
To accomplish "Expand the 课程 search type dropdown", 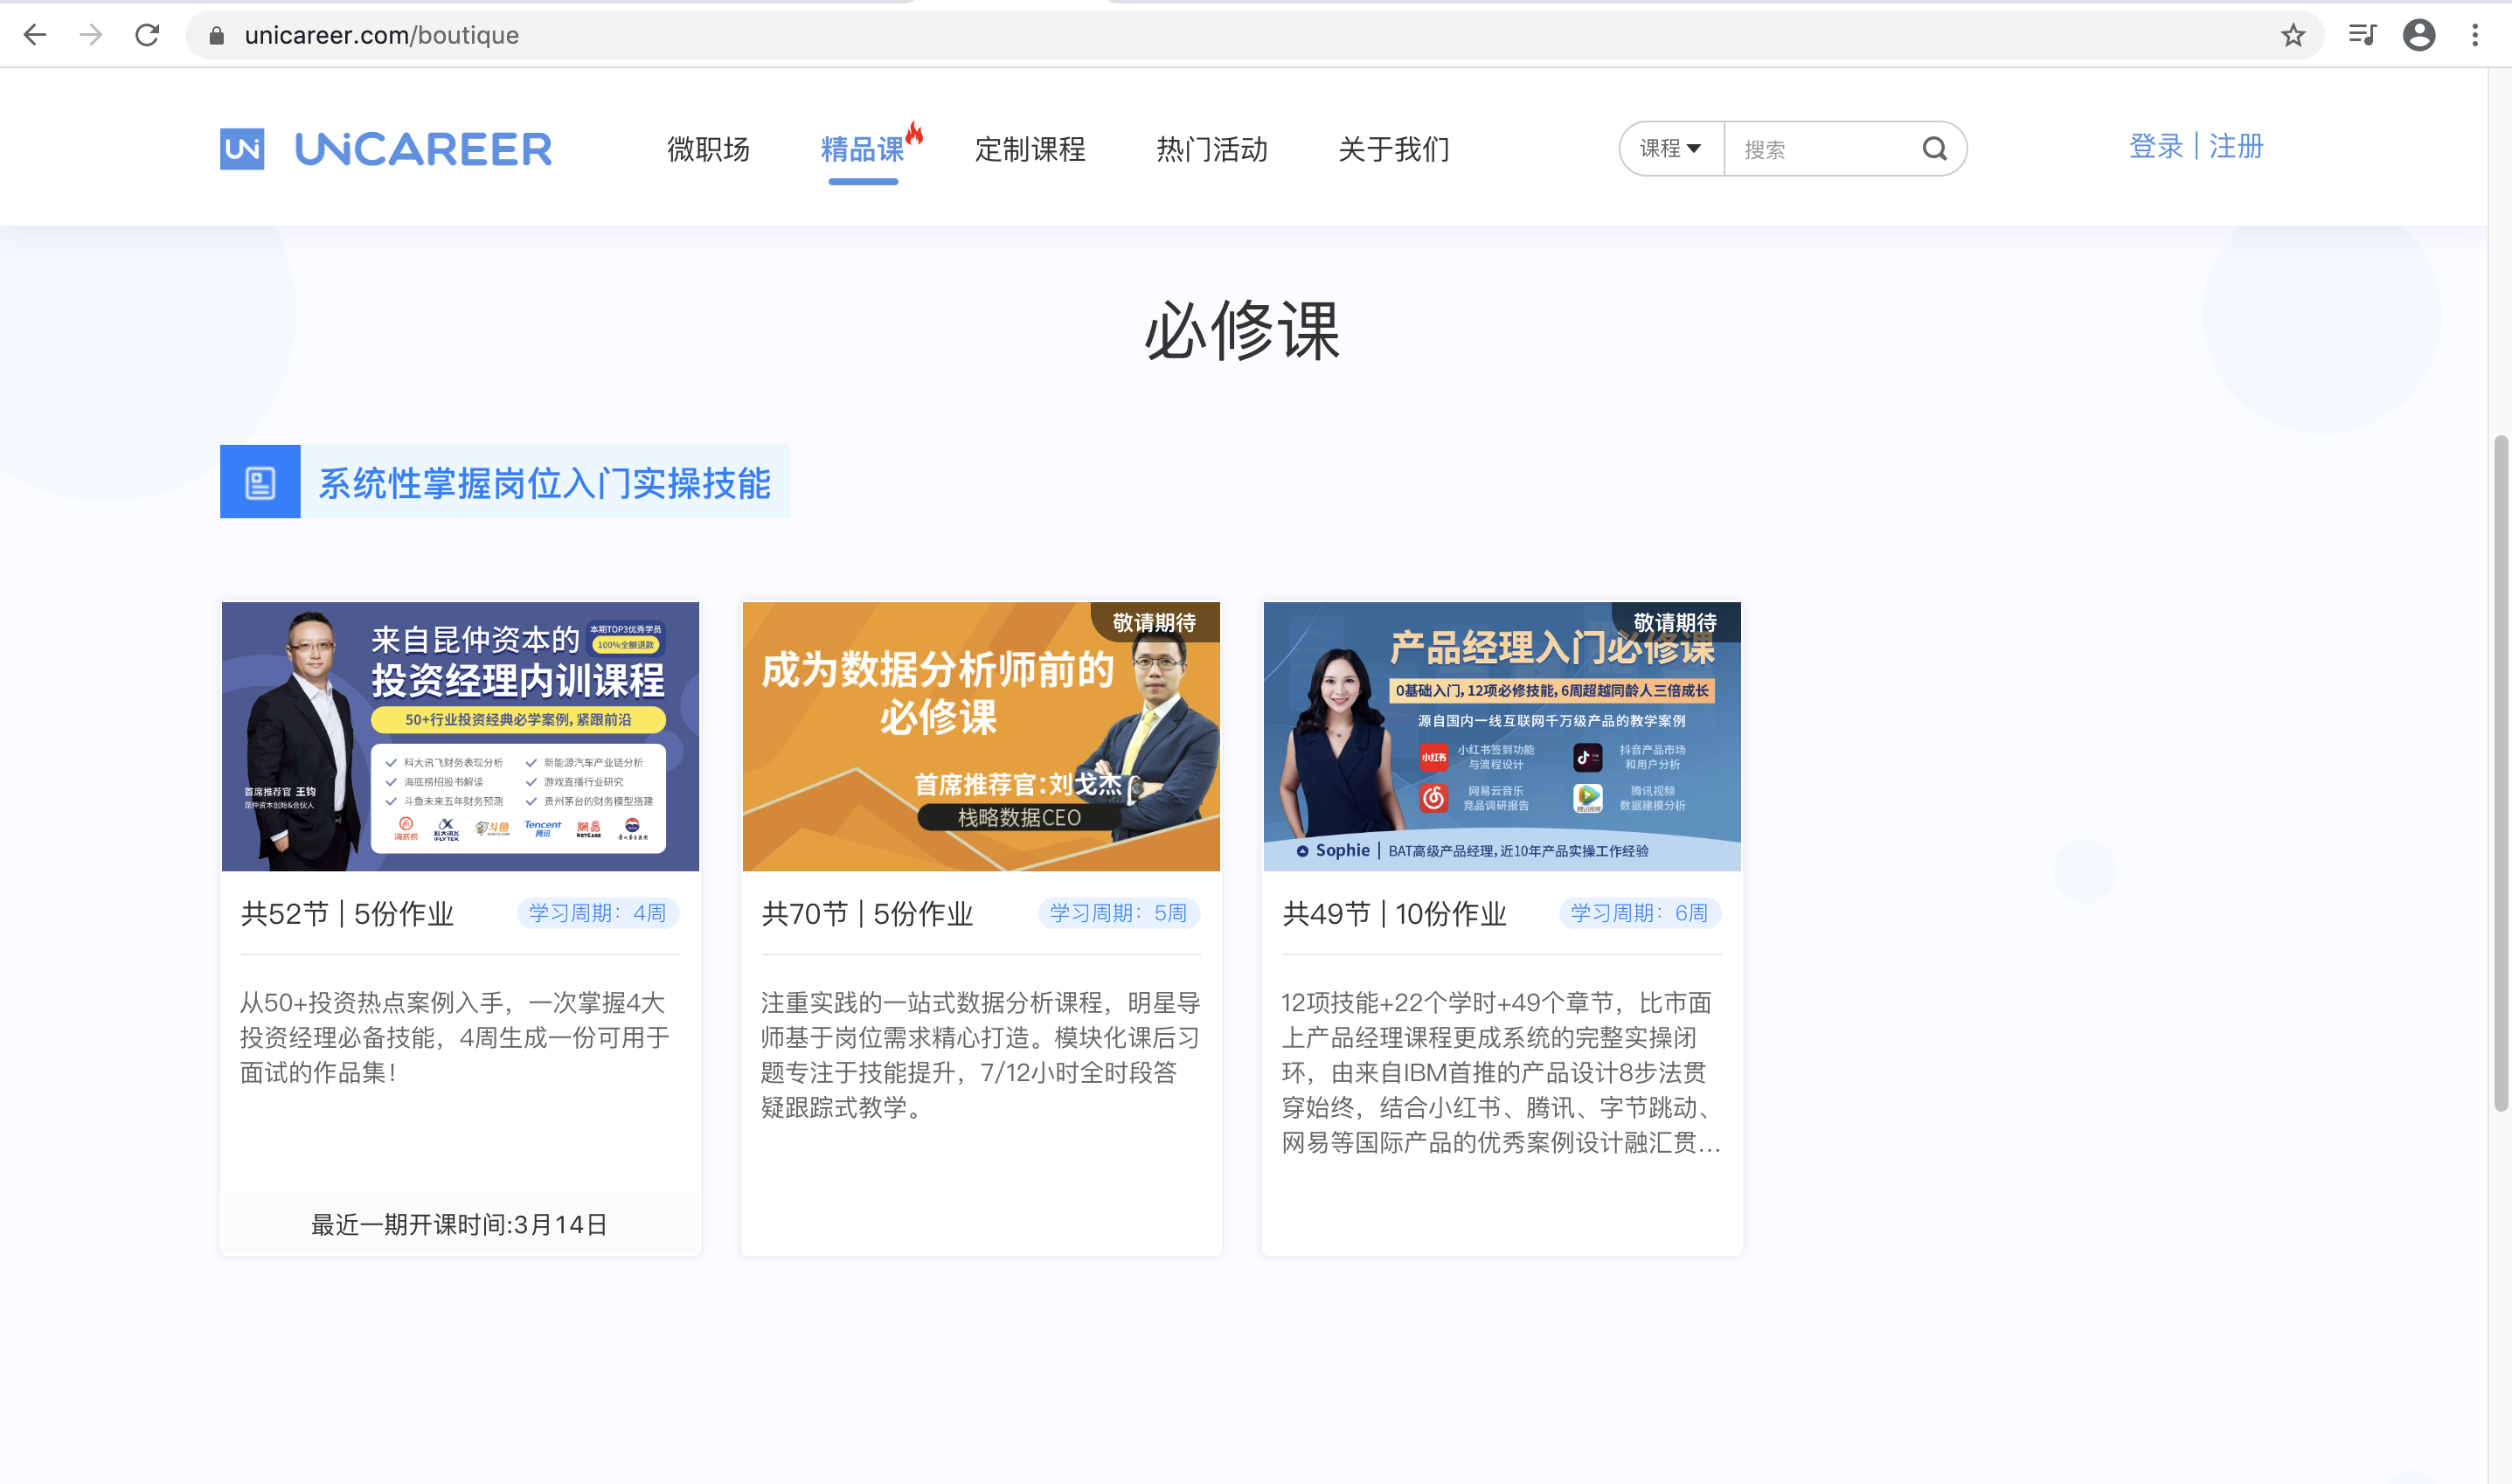I will point(1671,149).
